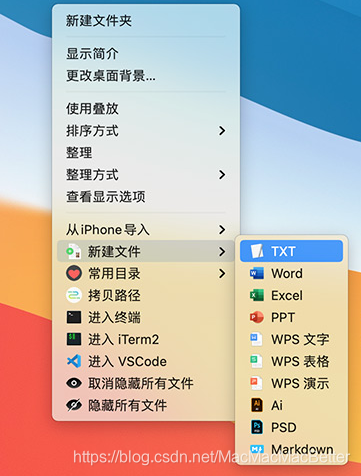Viewport: 361px width, 476px height.
Task: Open 查看显示选项 menu entry
Action: point(106,197)
